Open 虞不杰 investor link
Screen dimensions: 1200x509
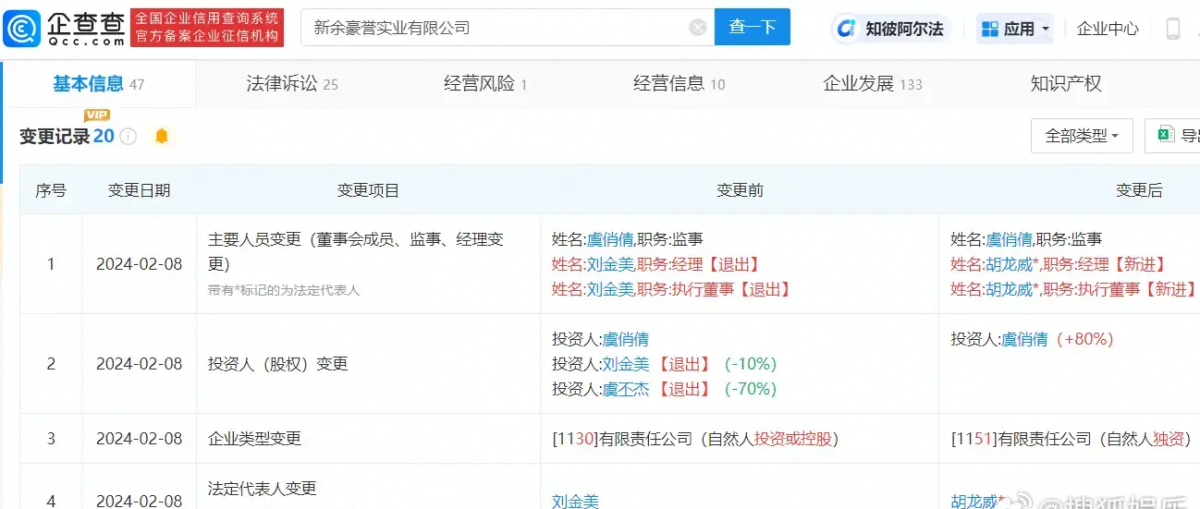(625, 389)
